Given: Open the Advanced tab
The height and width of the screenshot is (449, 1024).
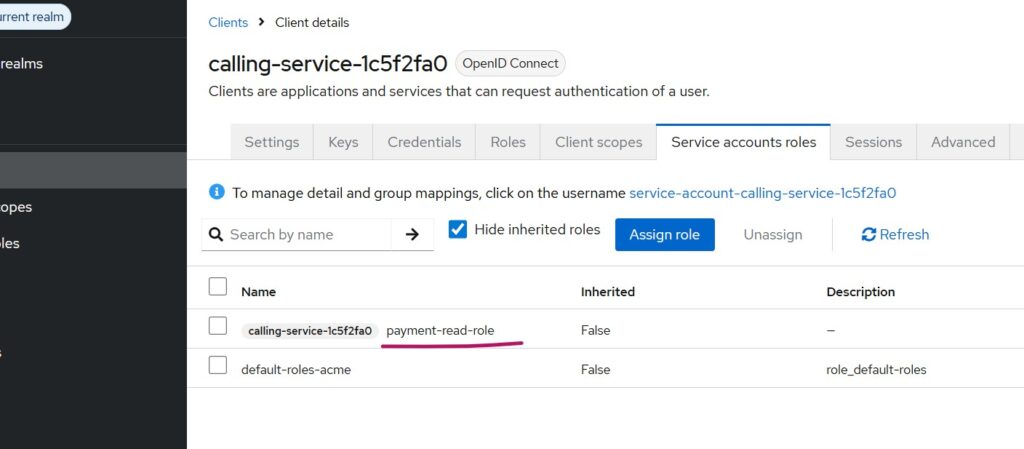Looking at the screenshot, I should pyautogui.click(x=962, y=142).
